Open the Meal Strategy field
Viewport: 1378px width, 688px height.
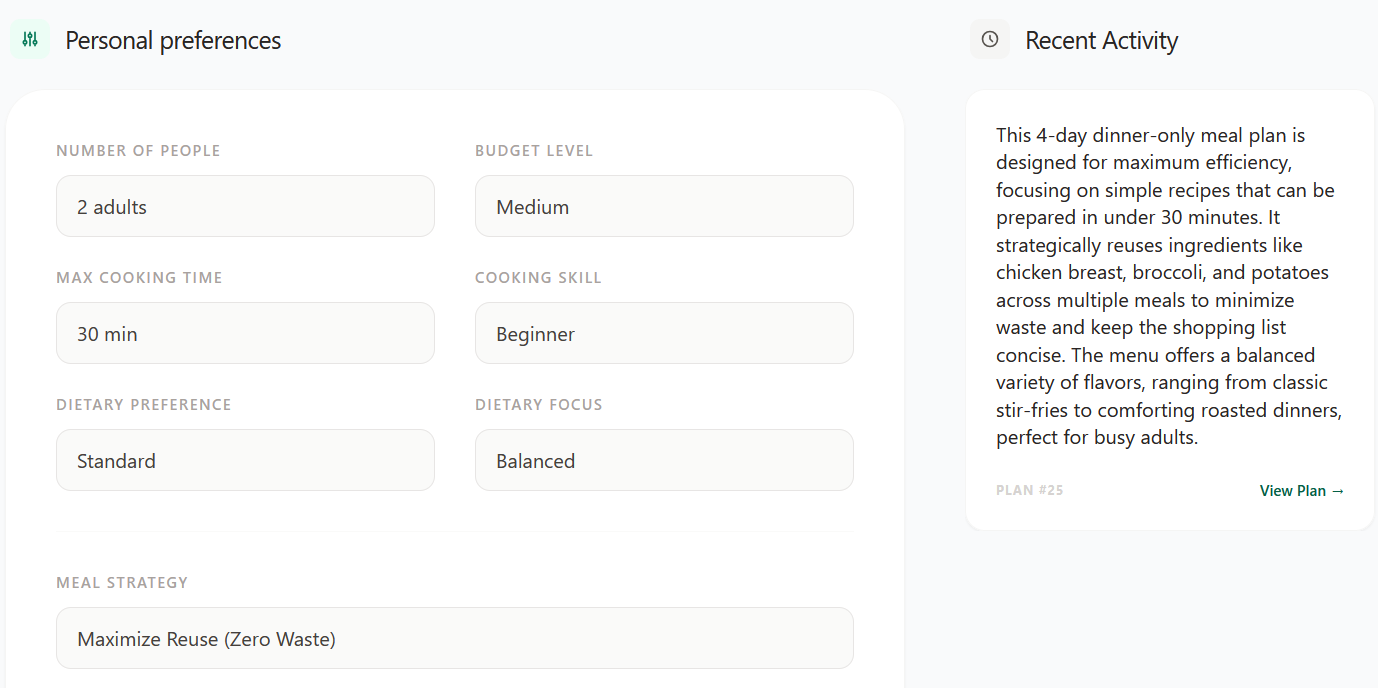pyautogui.click(x=455, y=639)
